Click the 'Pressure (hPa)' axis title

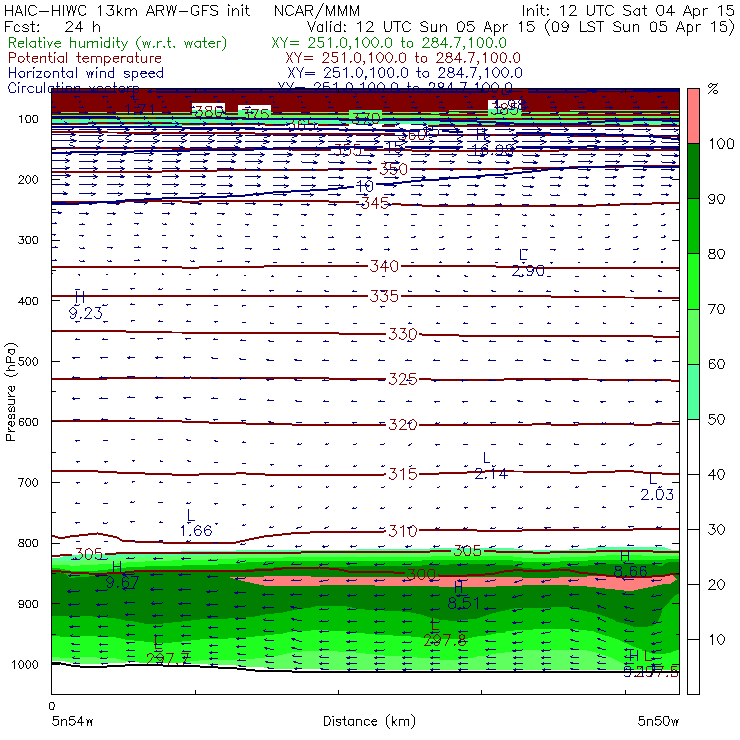click(x=11, y=392)
